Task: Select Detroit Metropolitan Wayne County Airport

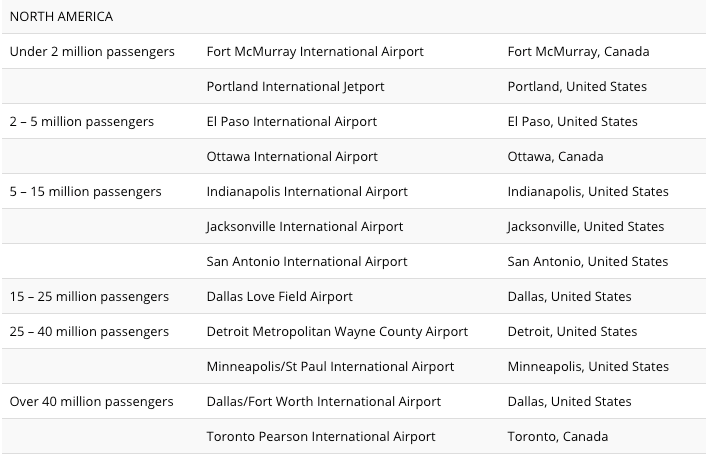Action: tap(337, 332)
